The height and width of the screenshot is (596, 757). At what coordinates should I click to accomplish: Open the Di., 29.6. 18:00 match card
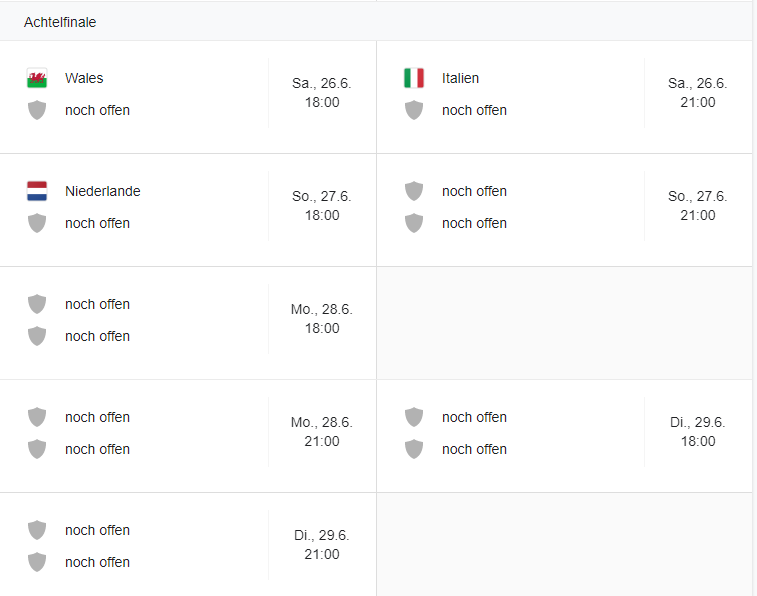(697, 432)
